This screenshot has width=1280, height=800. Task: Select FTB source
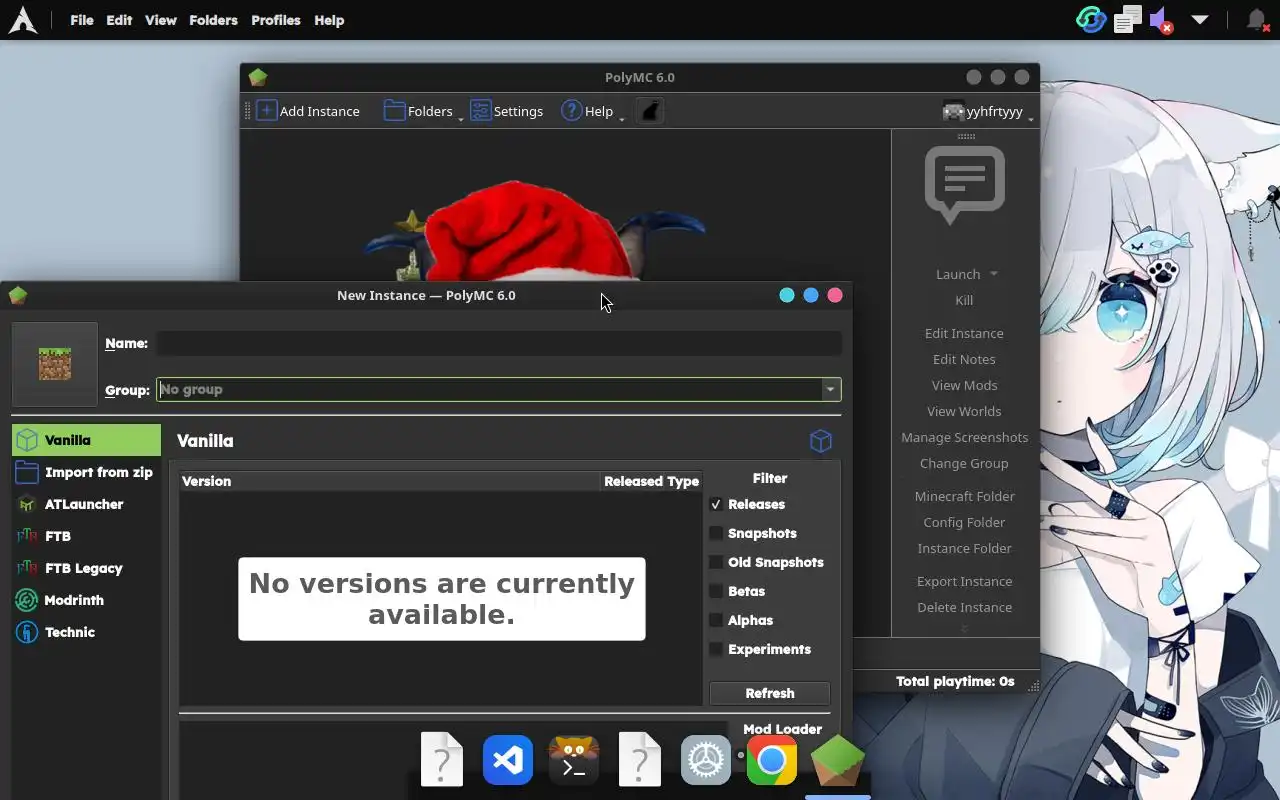(x=86, y=536)
